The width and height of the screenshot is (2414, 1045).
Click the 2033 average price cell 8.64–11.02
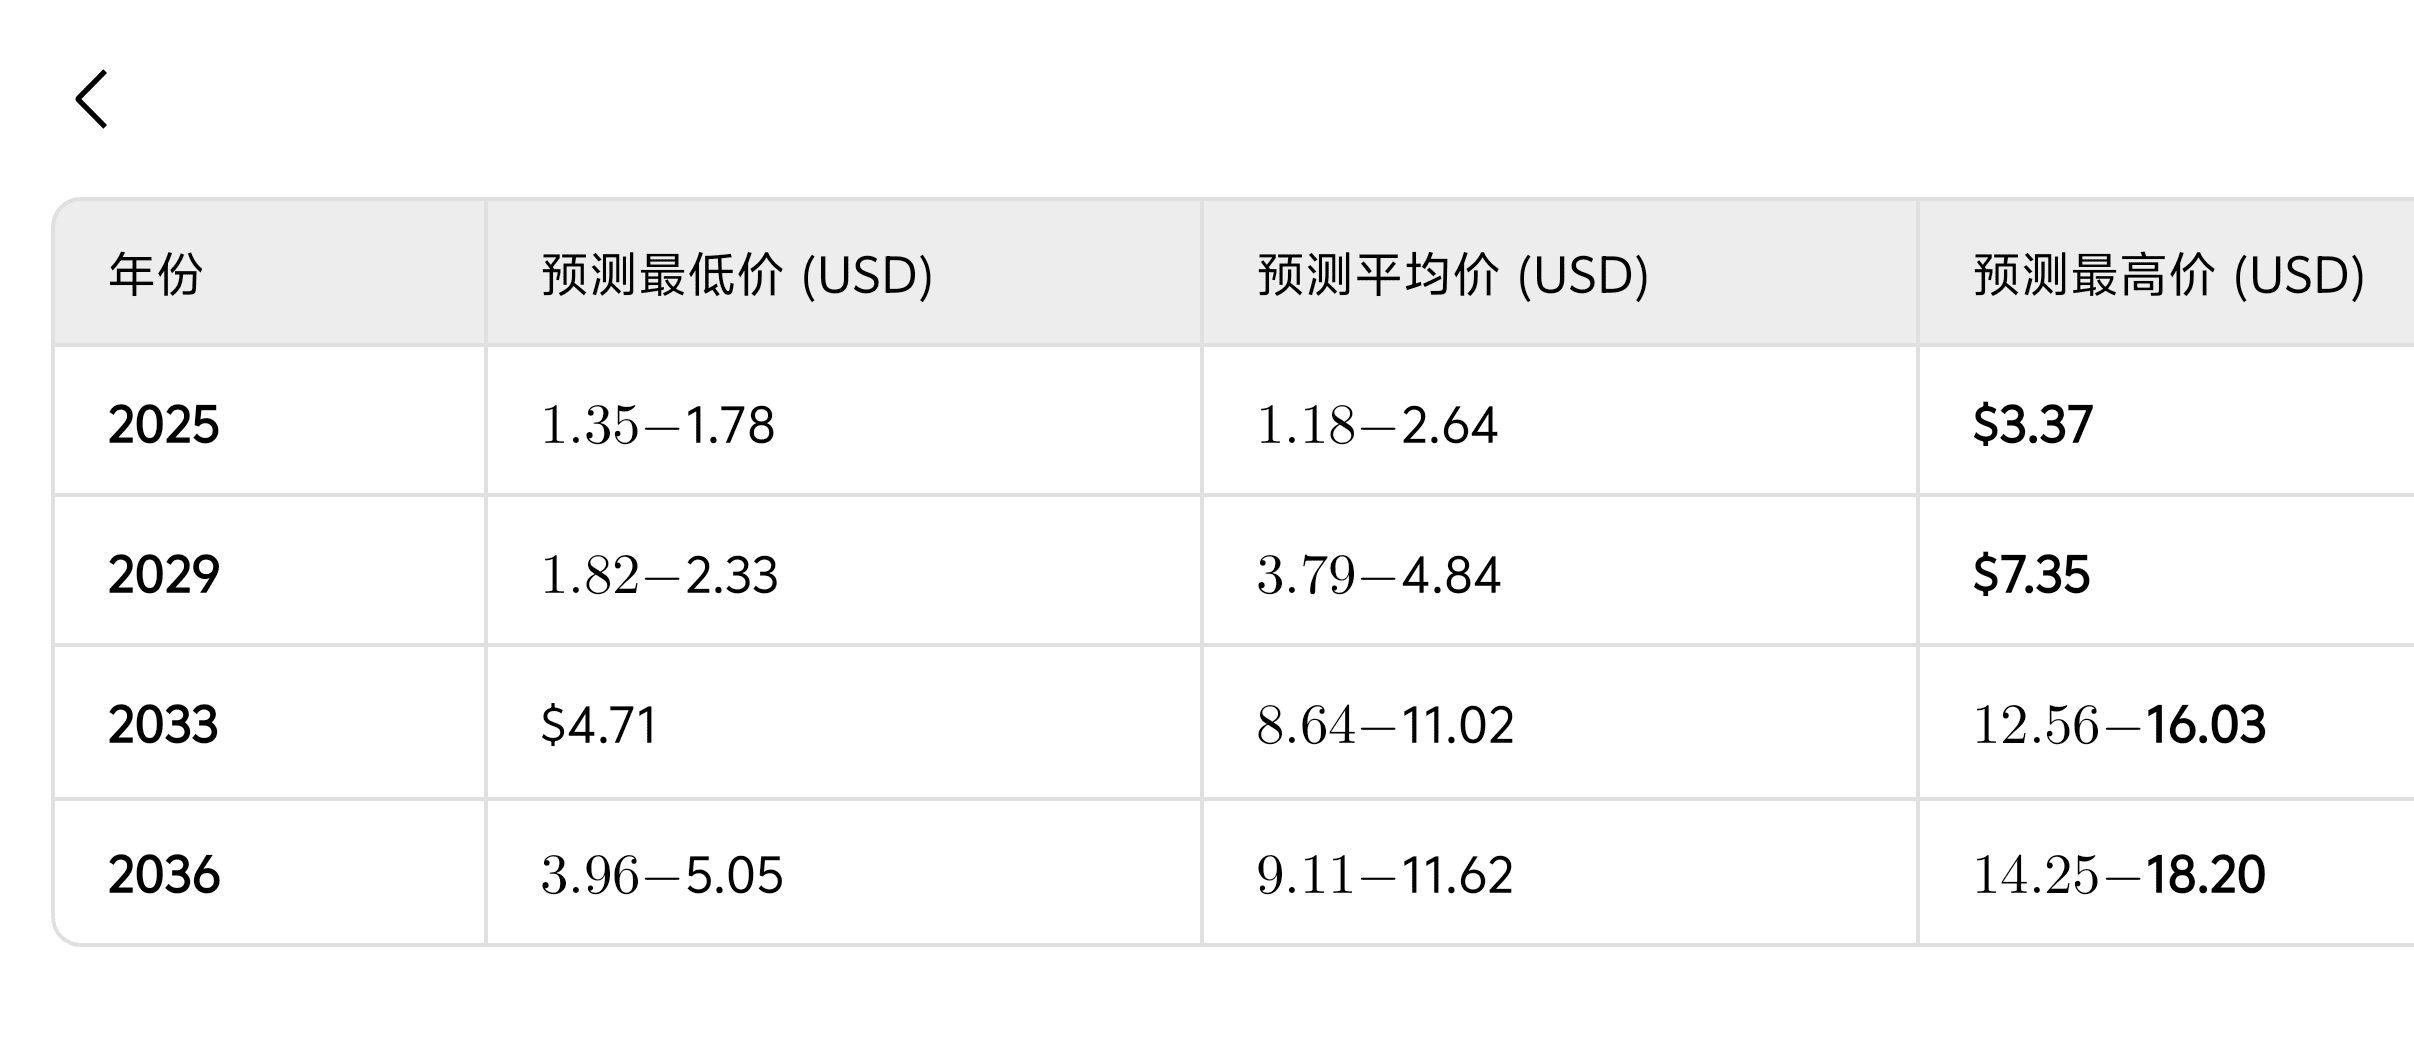tap(1385, 725)
